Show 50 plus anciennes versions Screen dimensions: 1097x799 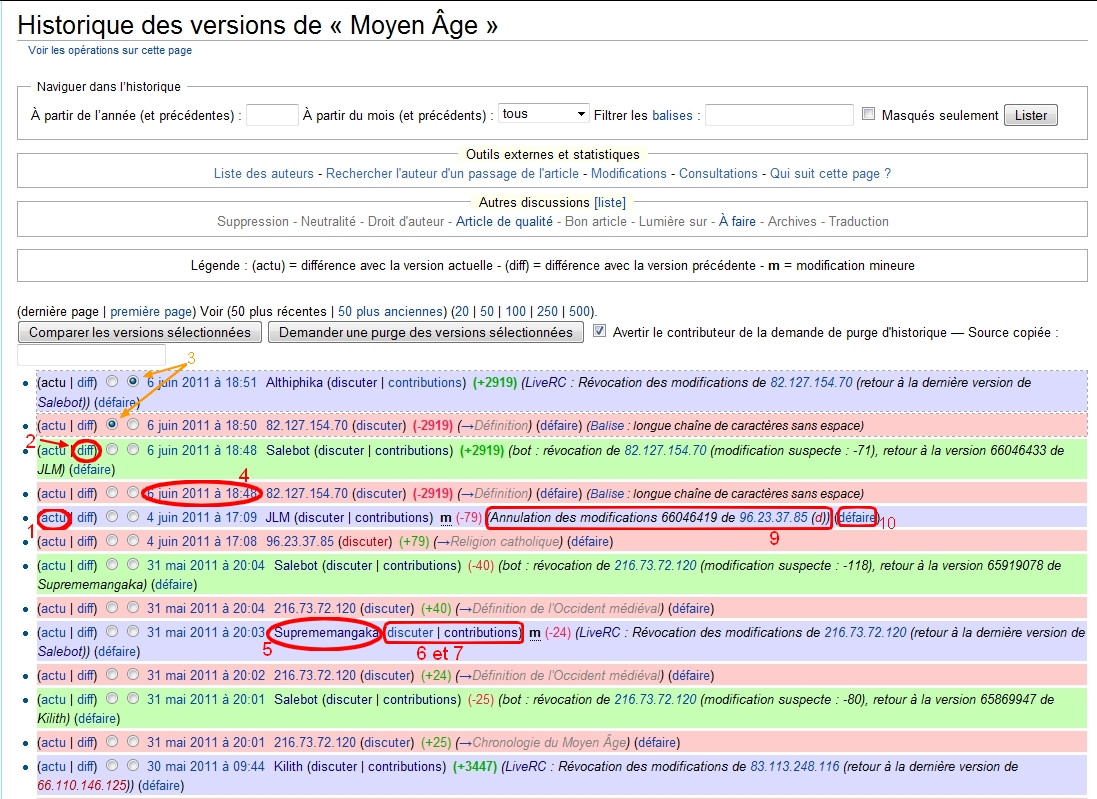(x=391, y=311)
